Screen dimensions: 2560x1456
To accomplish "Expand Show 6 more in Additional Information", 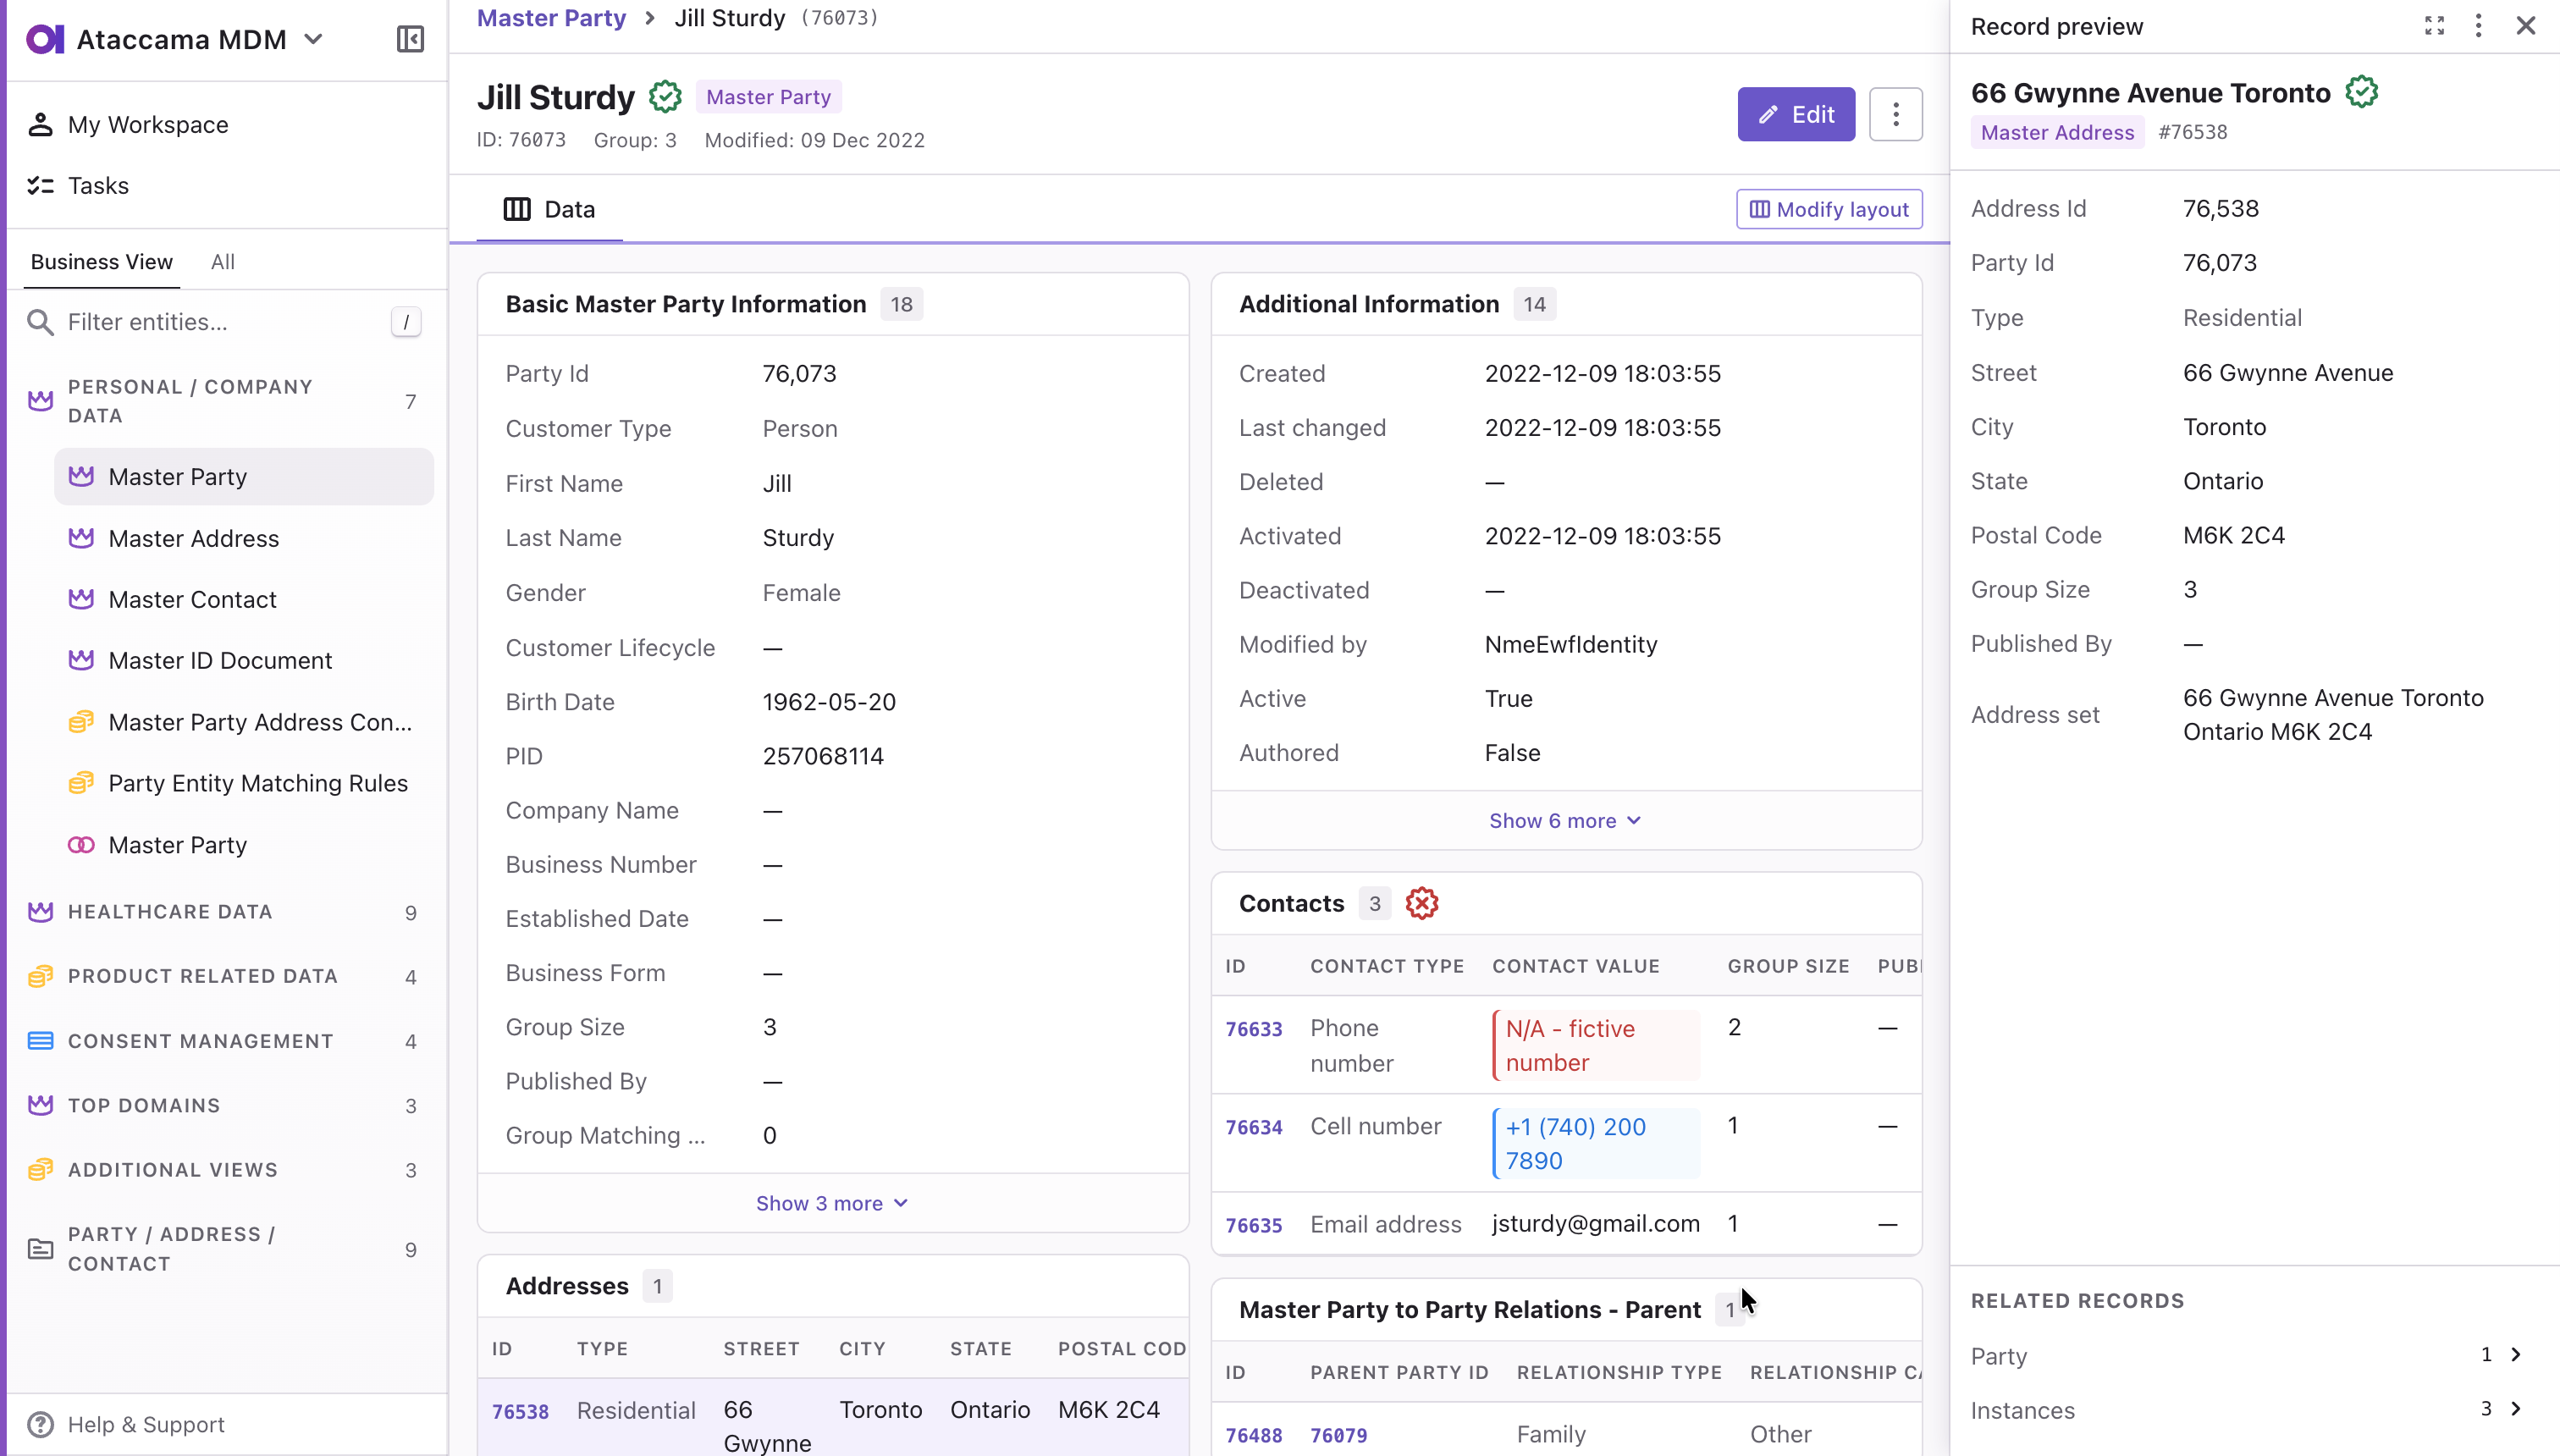I will coord(1566,820).
